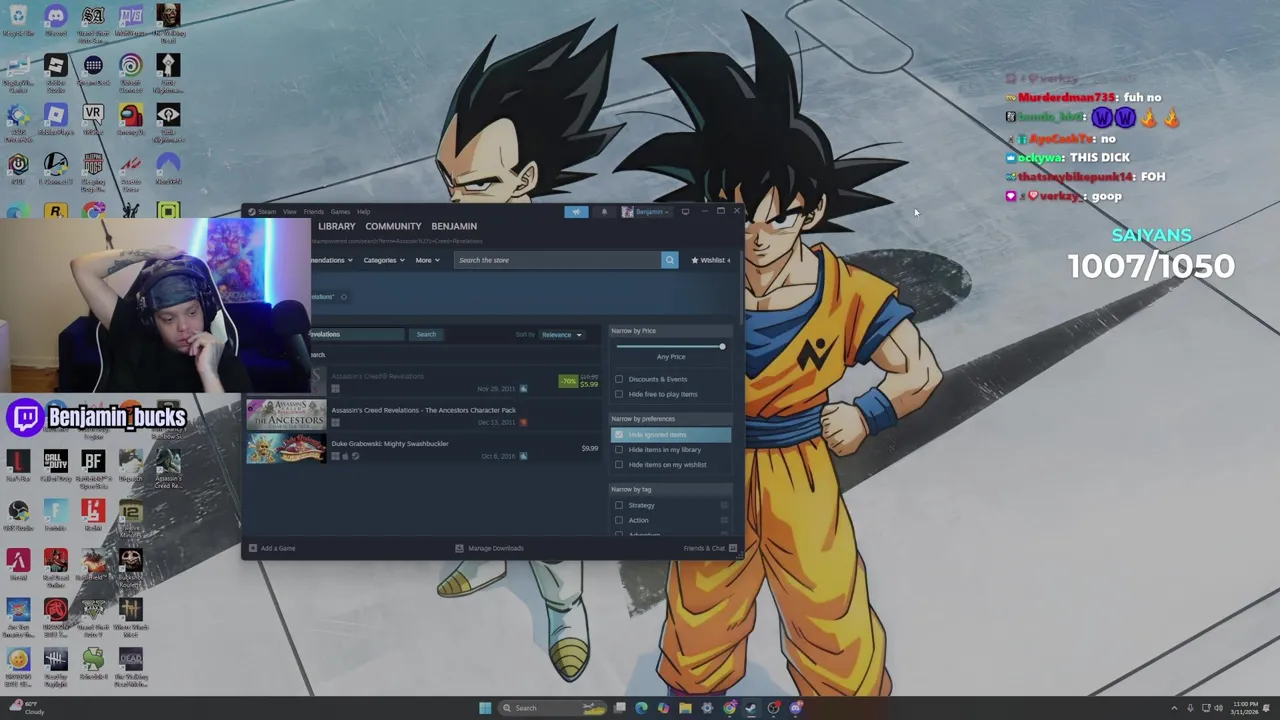Collapse the Narrow by tag header

671,489
